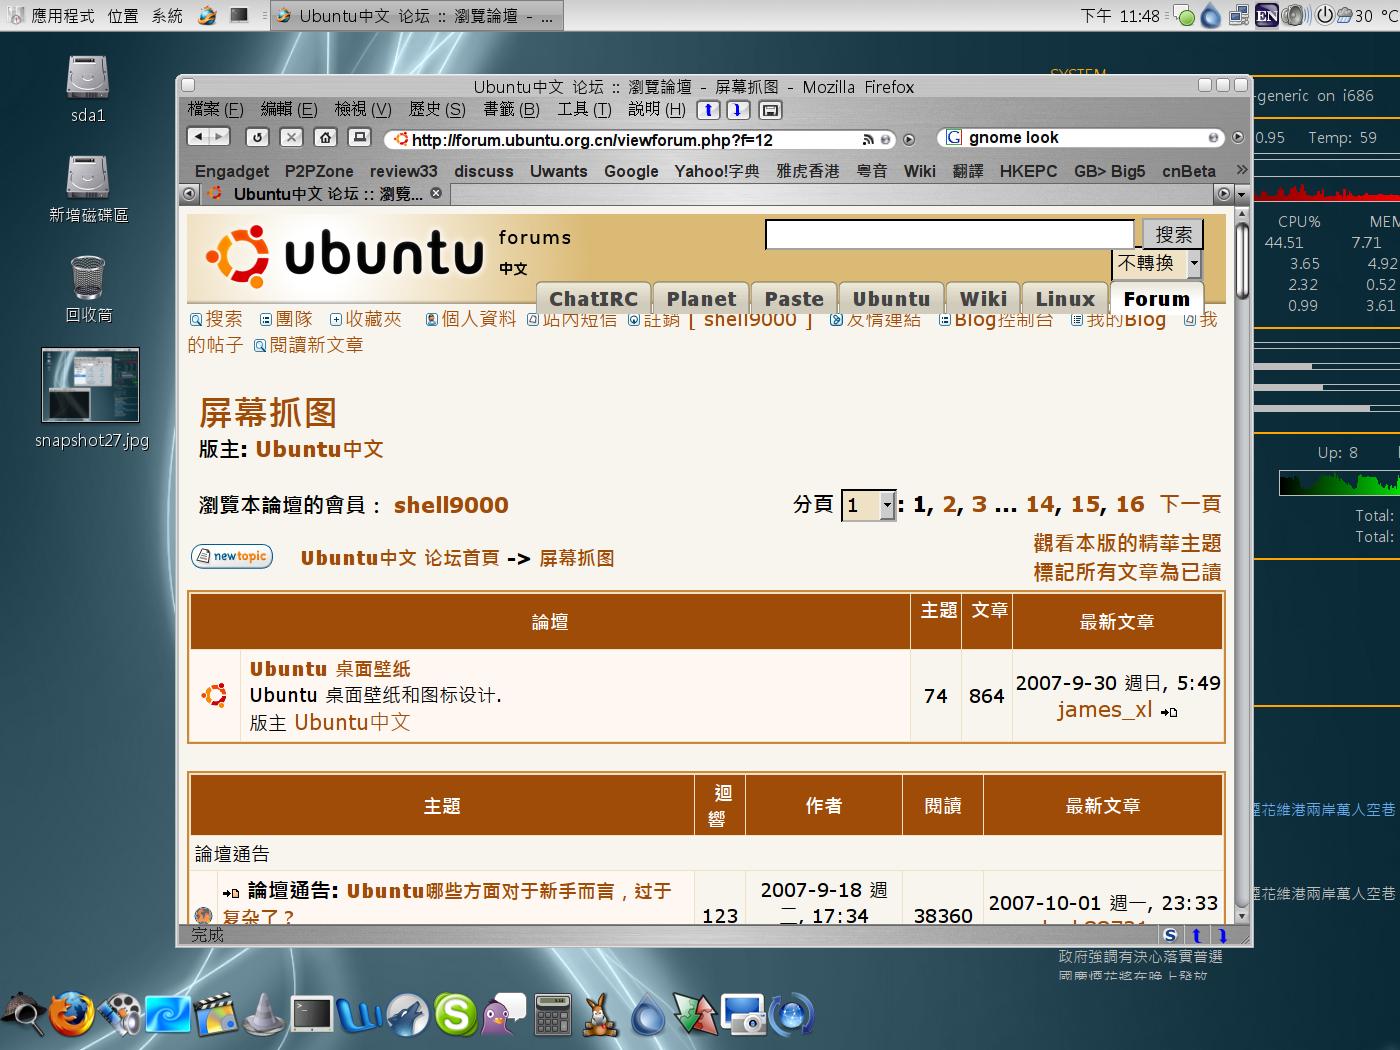Switch to the ChatIRC site tab

click(593, 298)
